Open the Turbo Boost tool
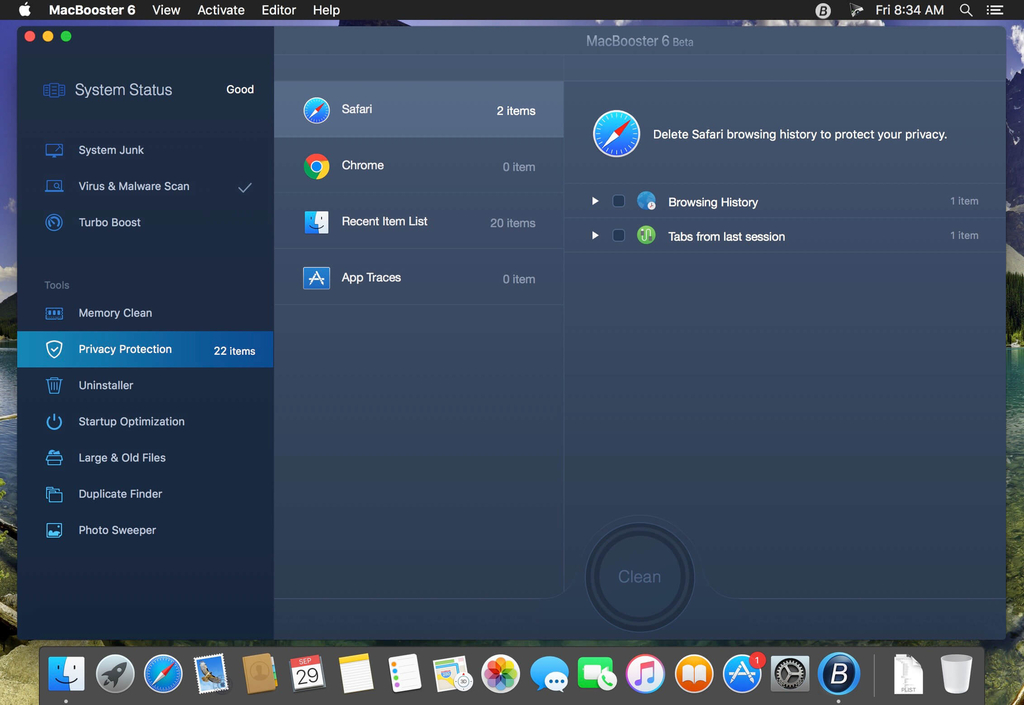This screenshot has width=1024, height=705. pyautogui.click(x=109, y=222)
